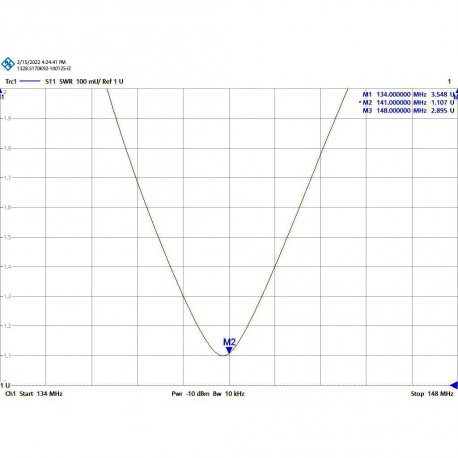Click the 3.548 U marker value
Viewport: 458px width, 458px height.
pyautogui.click(x=443, y=95)
